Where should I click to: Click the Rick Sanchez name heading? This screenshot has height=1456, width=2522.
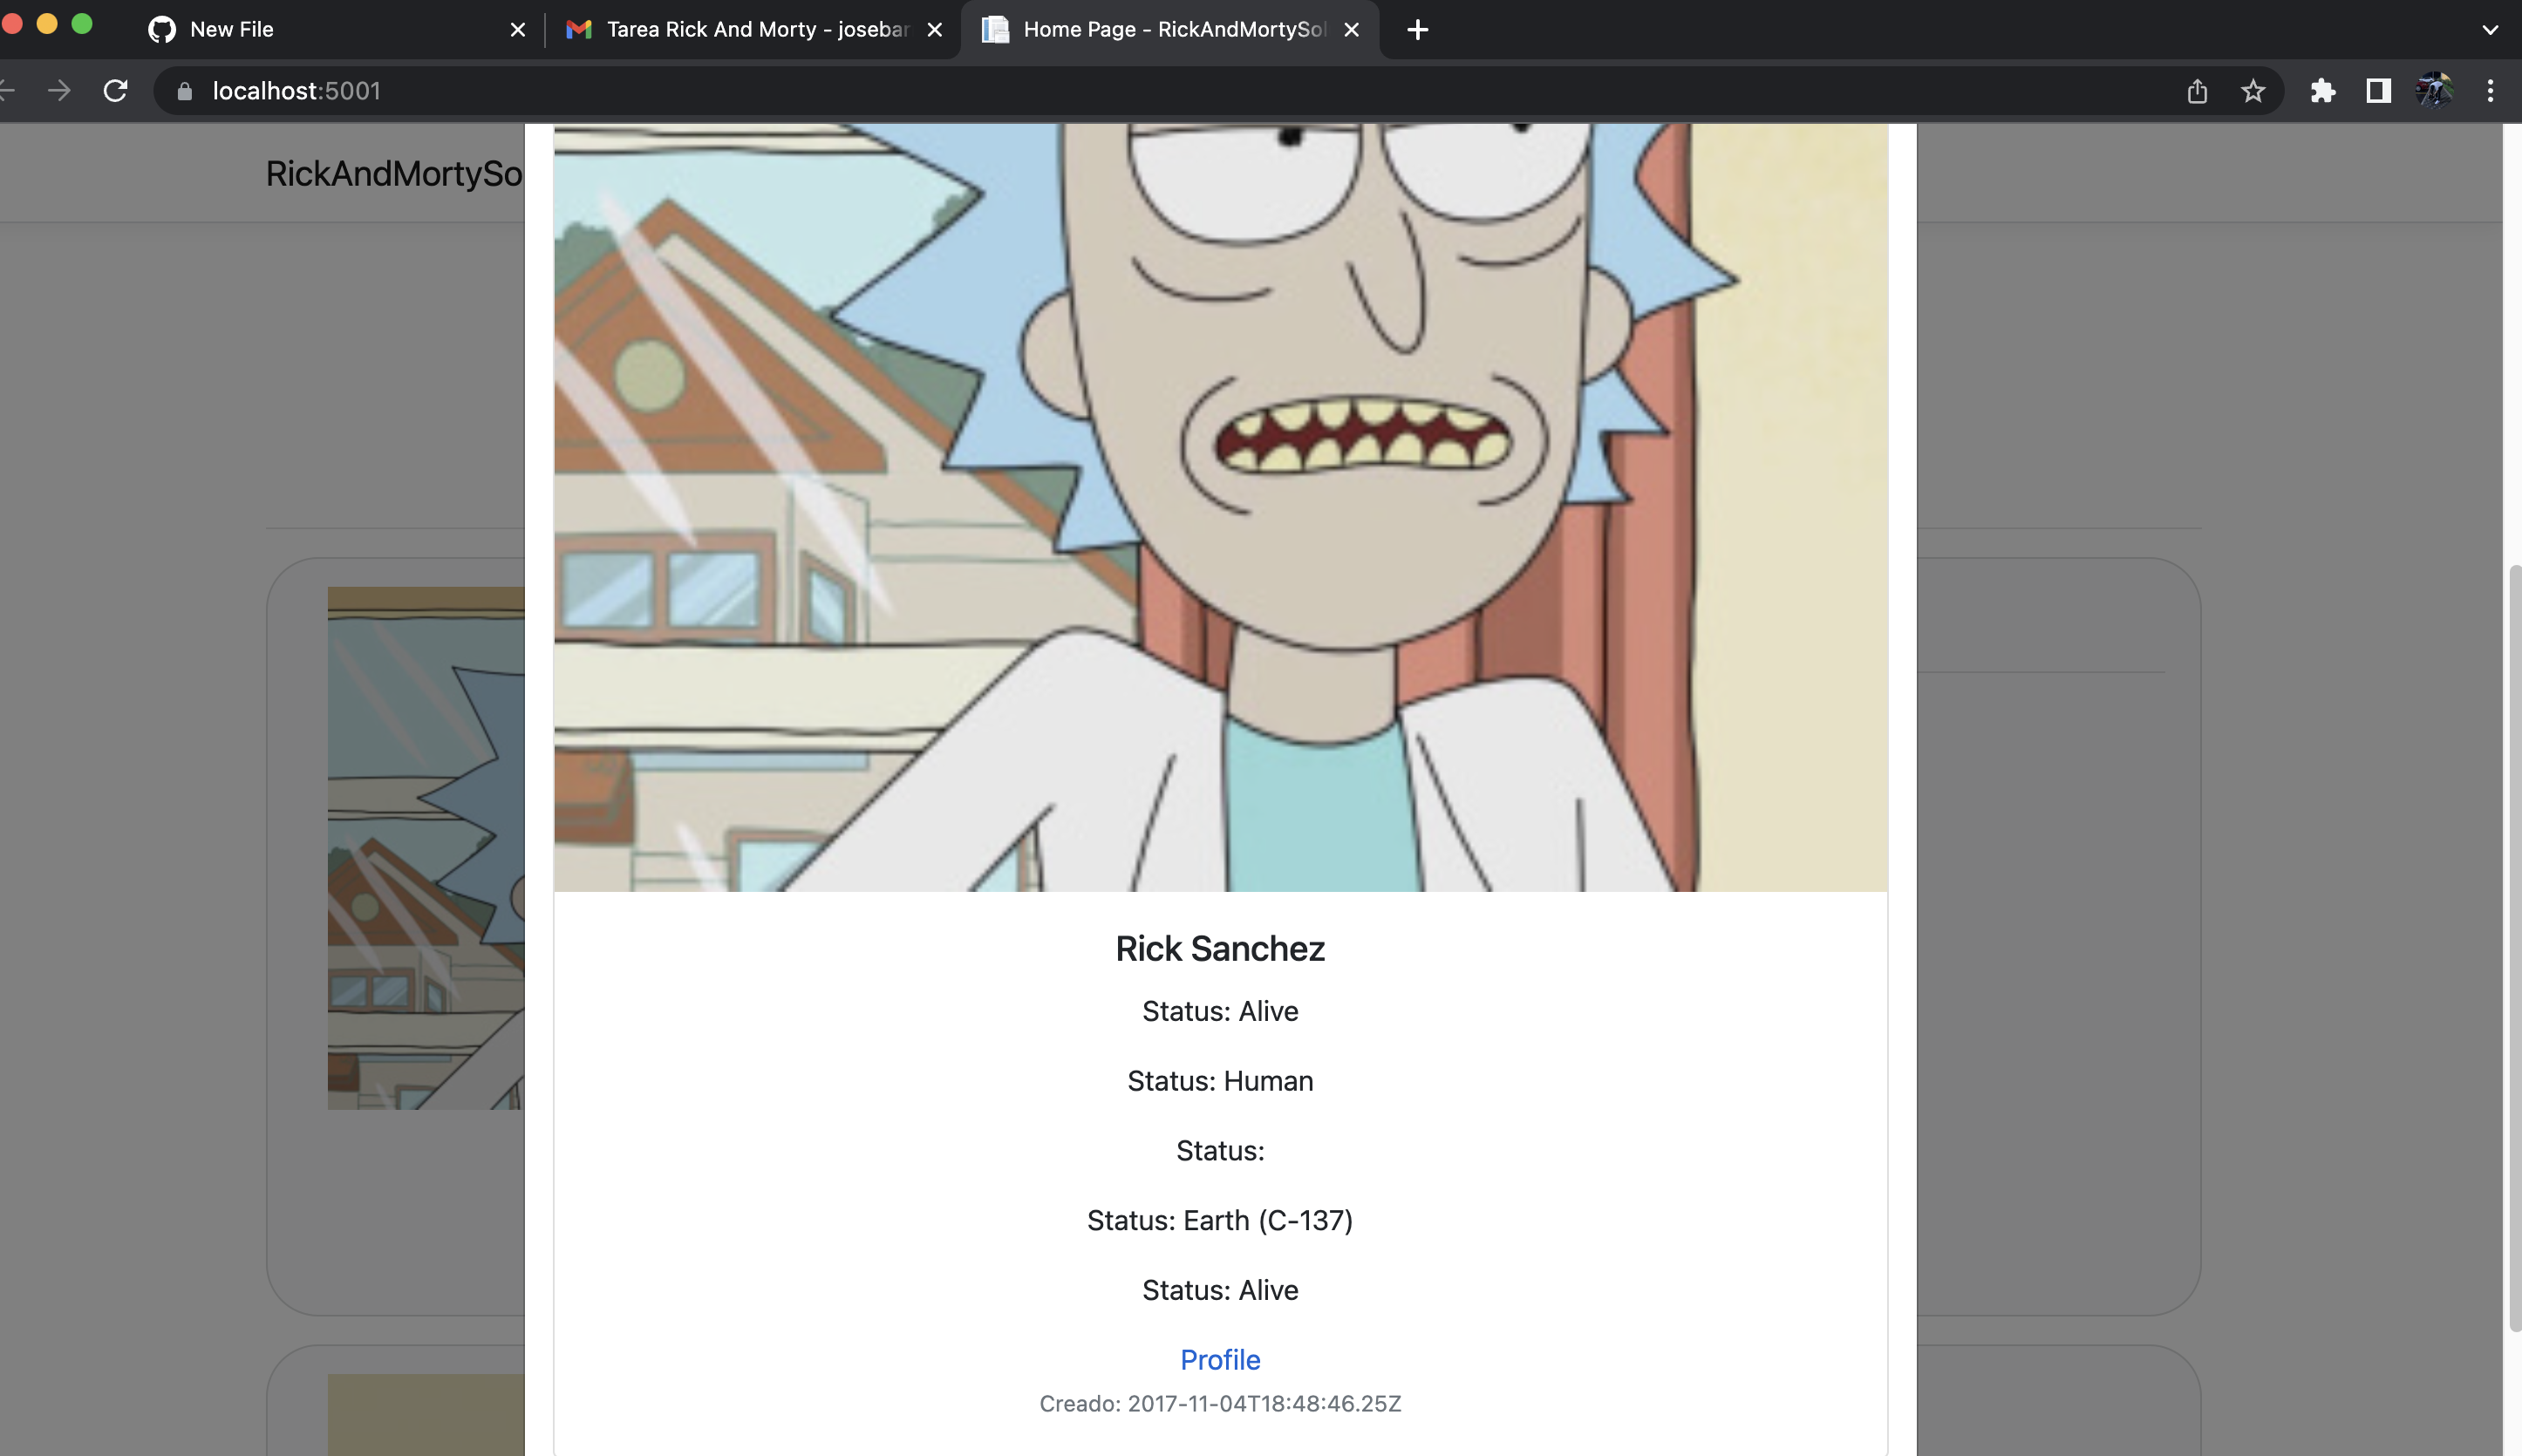pyautogui.click(x=1220, y=948)
